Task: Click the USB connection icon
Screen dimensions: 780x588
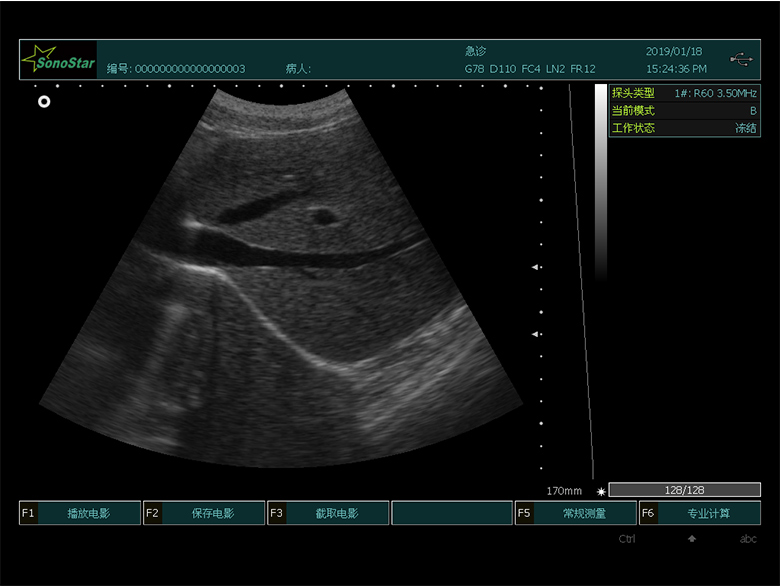Action: pyautogui.click(x=741, y=59)
